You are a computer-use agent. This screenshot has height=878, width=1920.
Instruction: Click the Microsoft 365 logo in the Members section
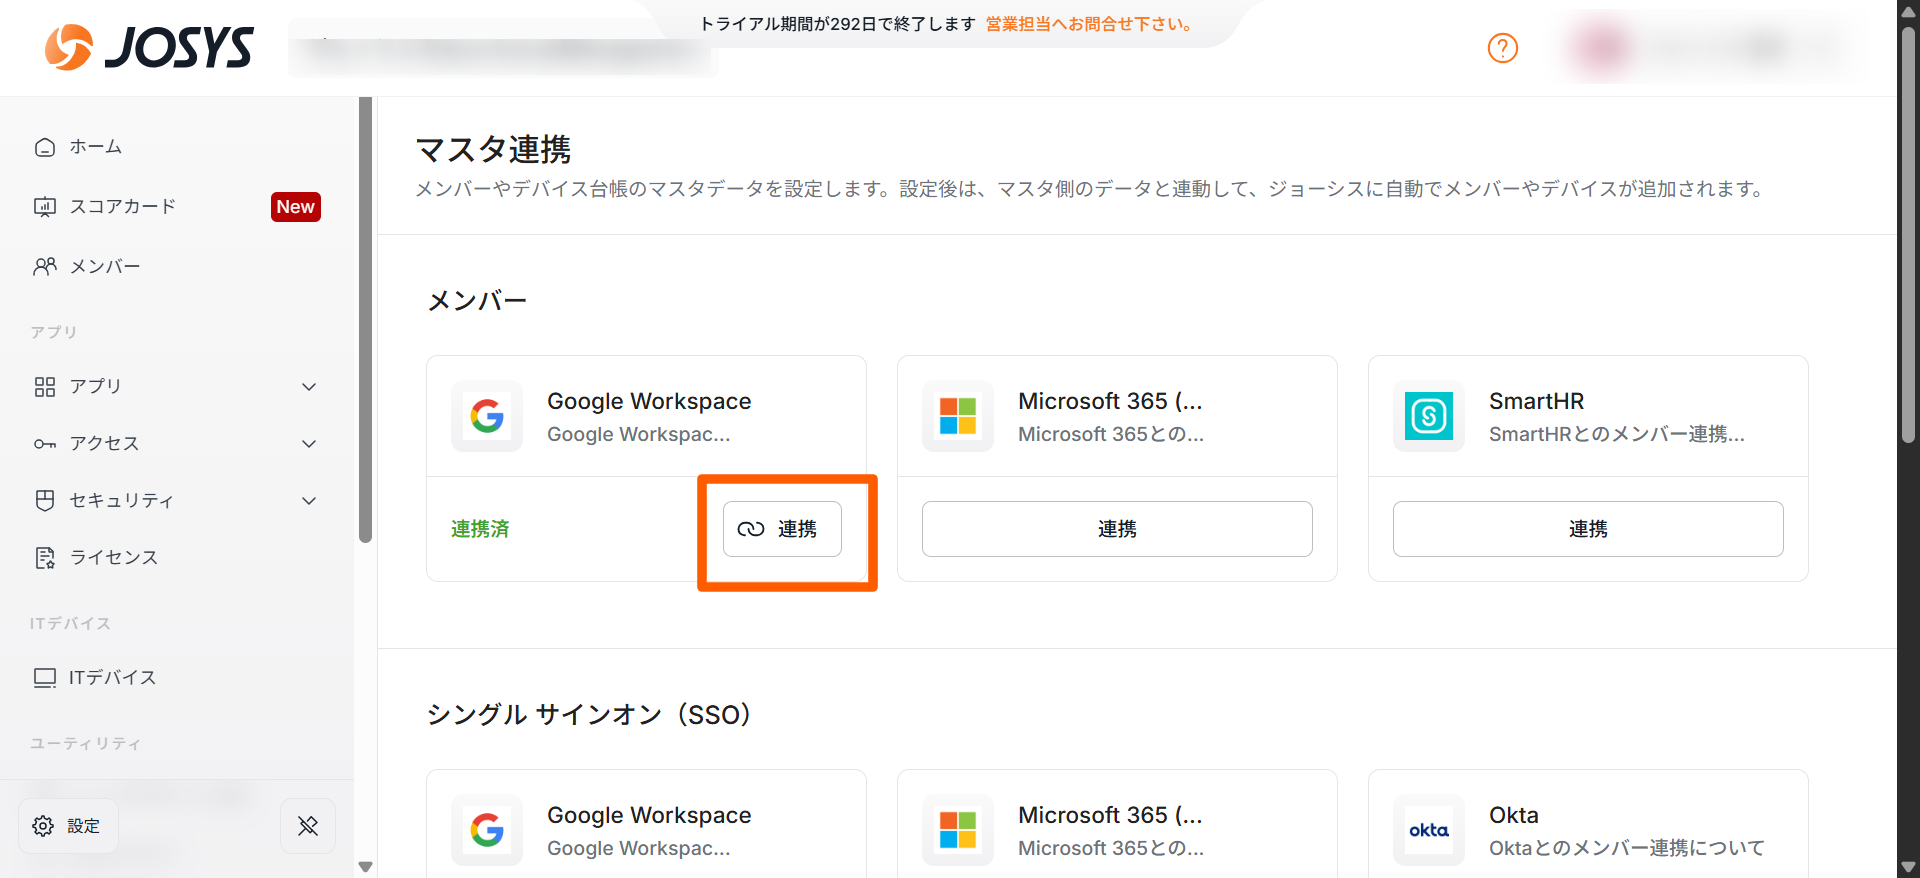(x=958, y=416)
